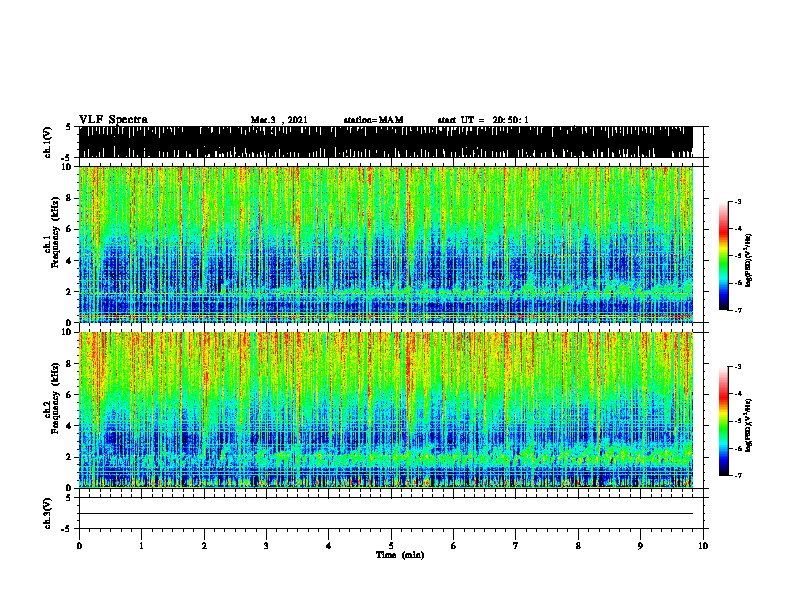This screenshot has height=612, width=792.
Task: Click time axis tick label "0"
Action: point(79,545)
